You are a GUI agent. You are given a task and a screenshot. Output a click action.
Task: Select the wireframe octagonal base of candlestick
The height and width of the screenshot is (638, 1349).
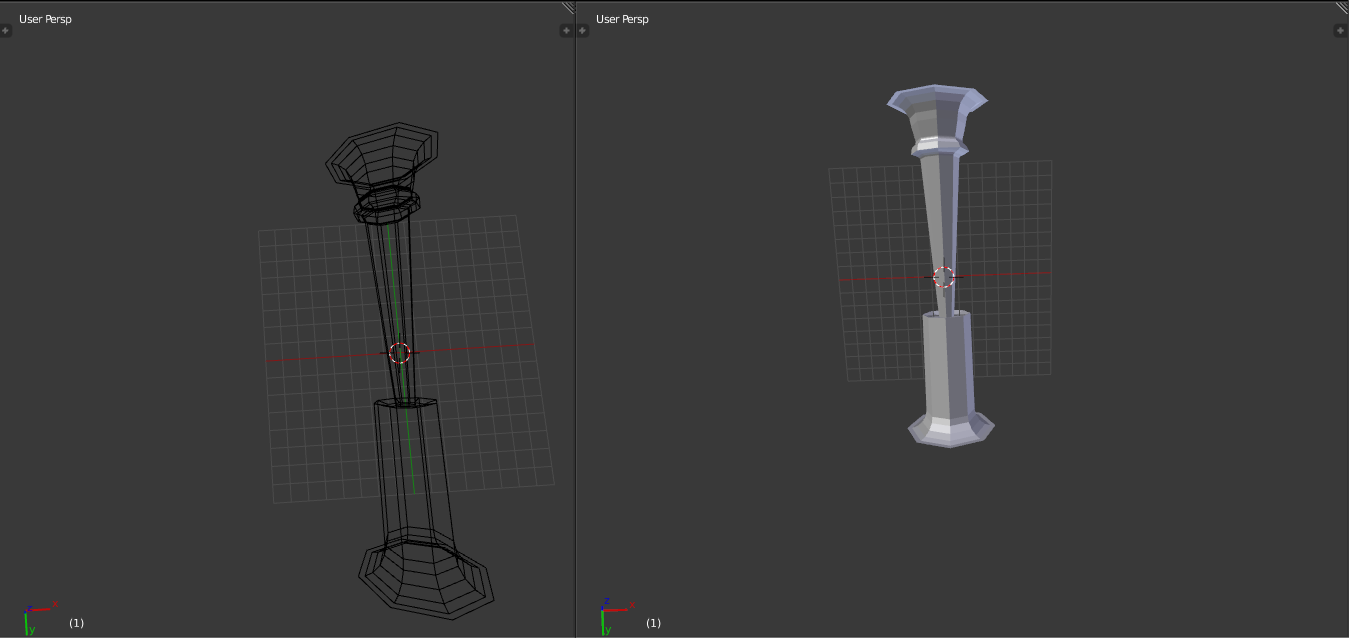(427, 578)
